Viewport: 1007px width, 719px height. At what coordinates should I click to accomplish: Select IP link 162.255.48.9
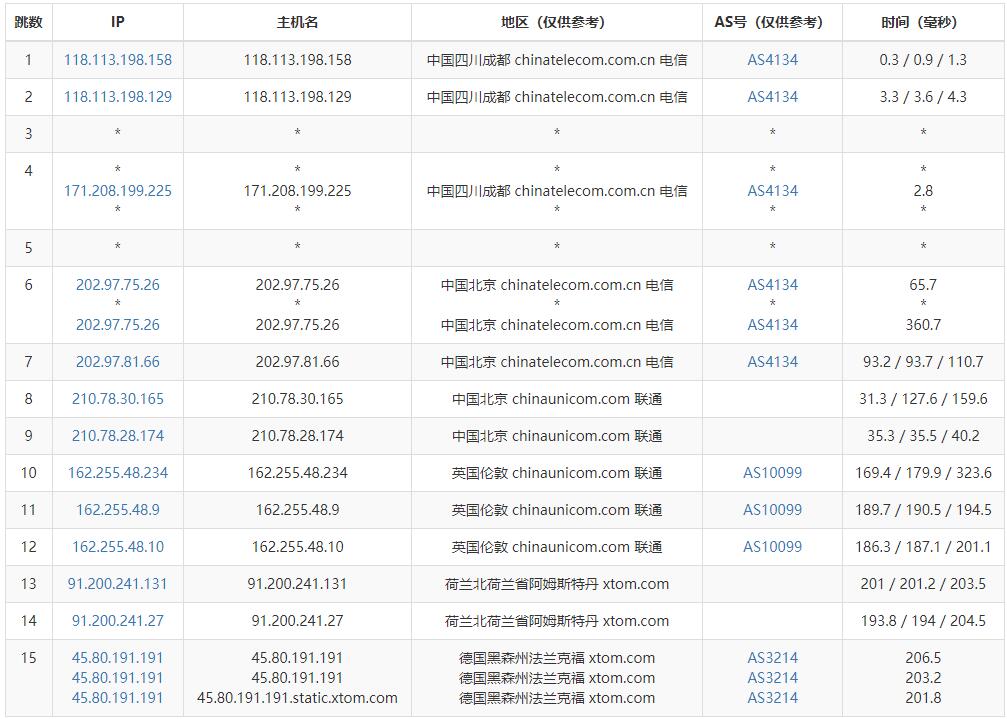(x=118, y=510)
